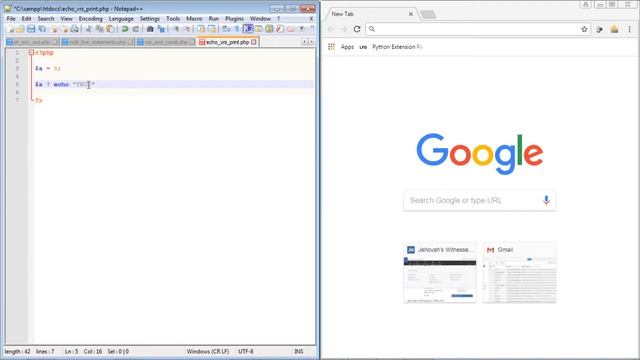Click the Copy icon in Notepad++ toolbar

click(x=99, y=29)
